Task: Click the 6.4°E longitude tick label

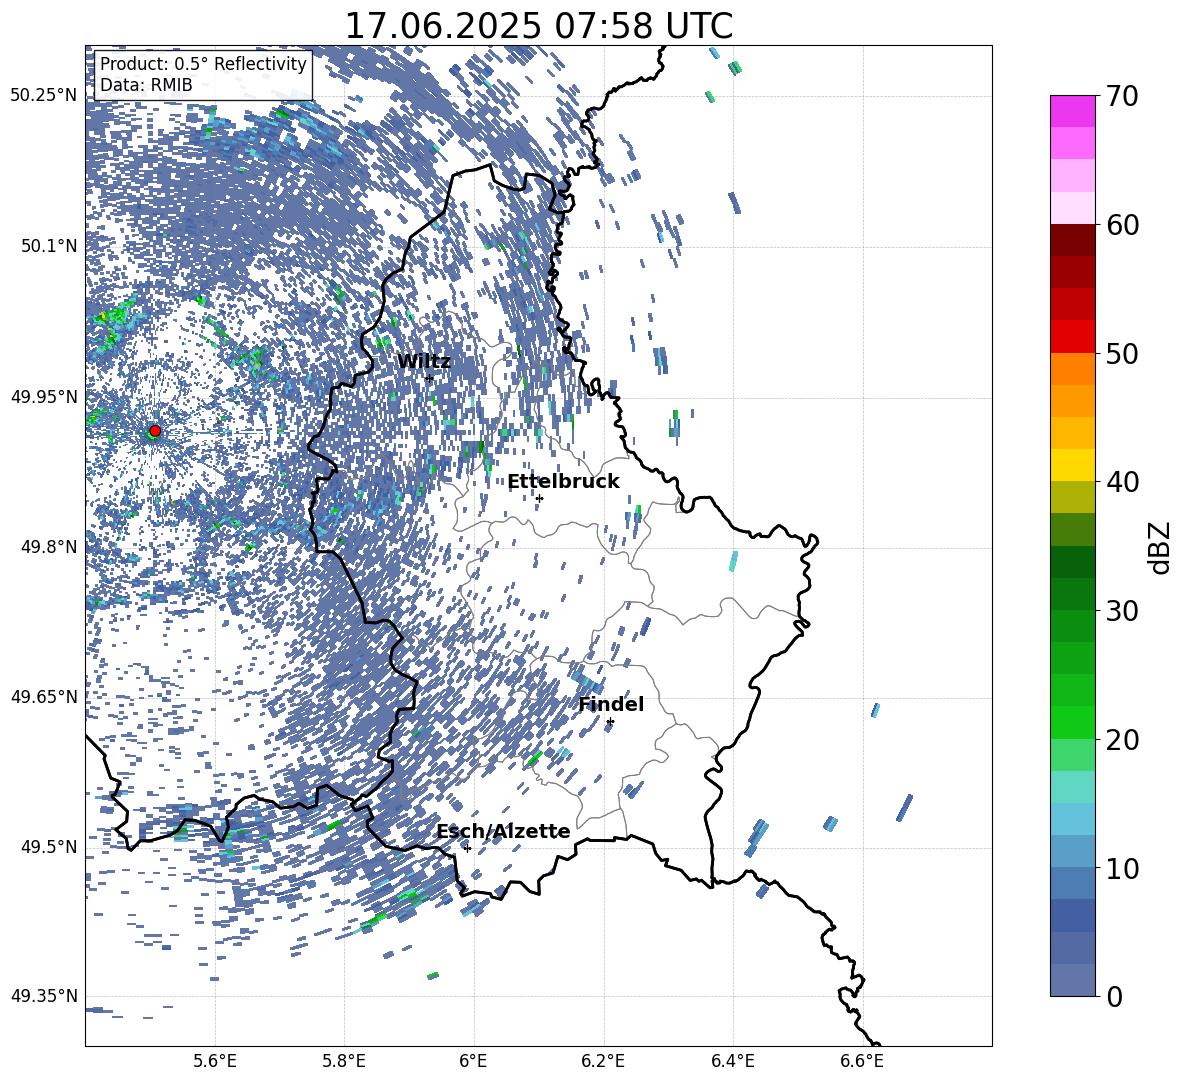Action: pyautogui.click(x=732, y=1061)
